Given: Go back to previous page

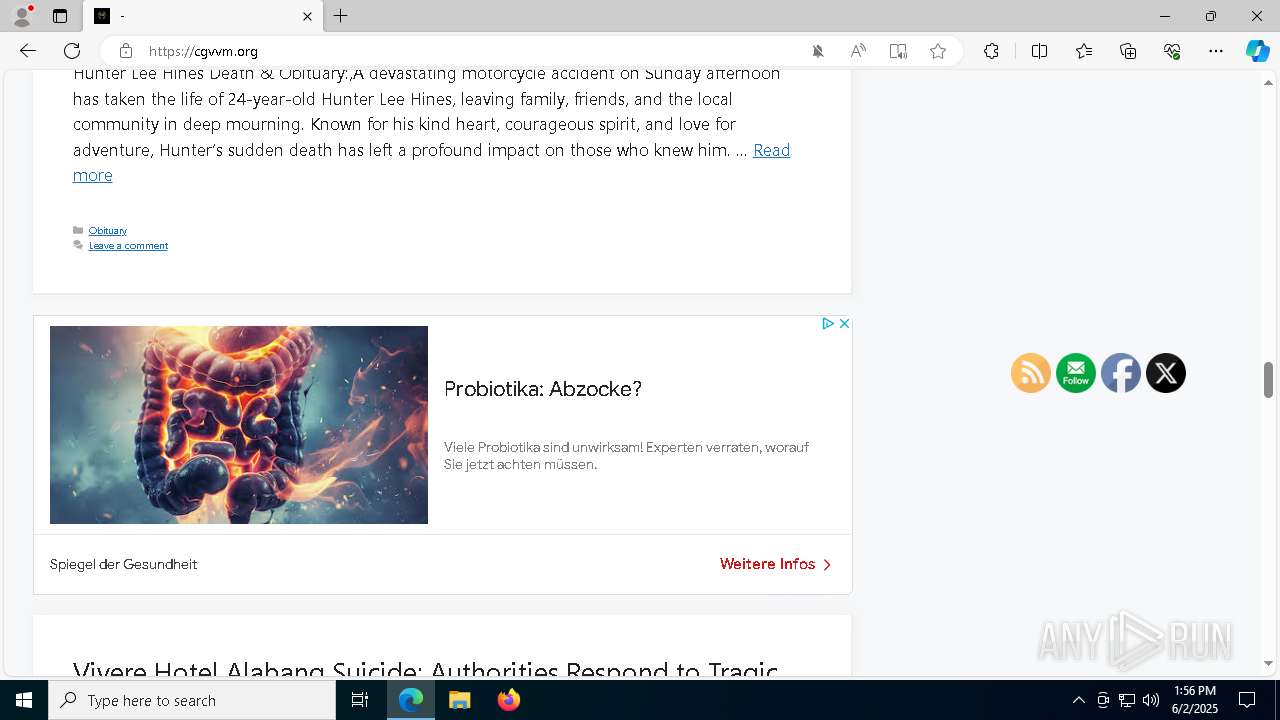Looking at the screenshot, I should [28, 51].
